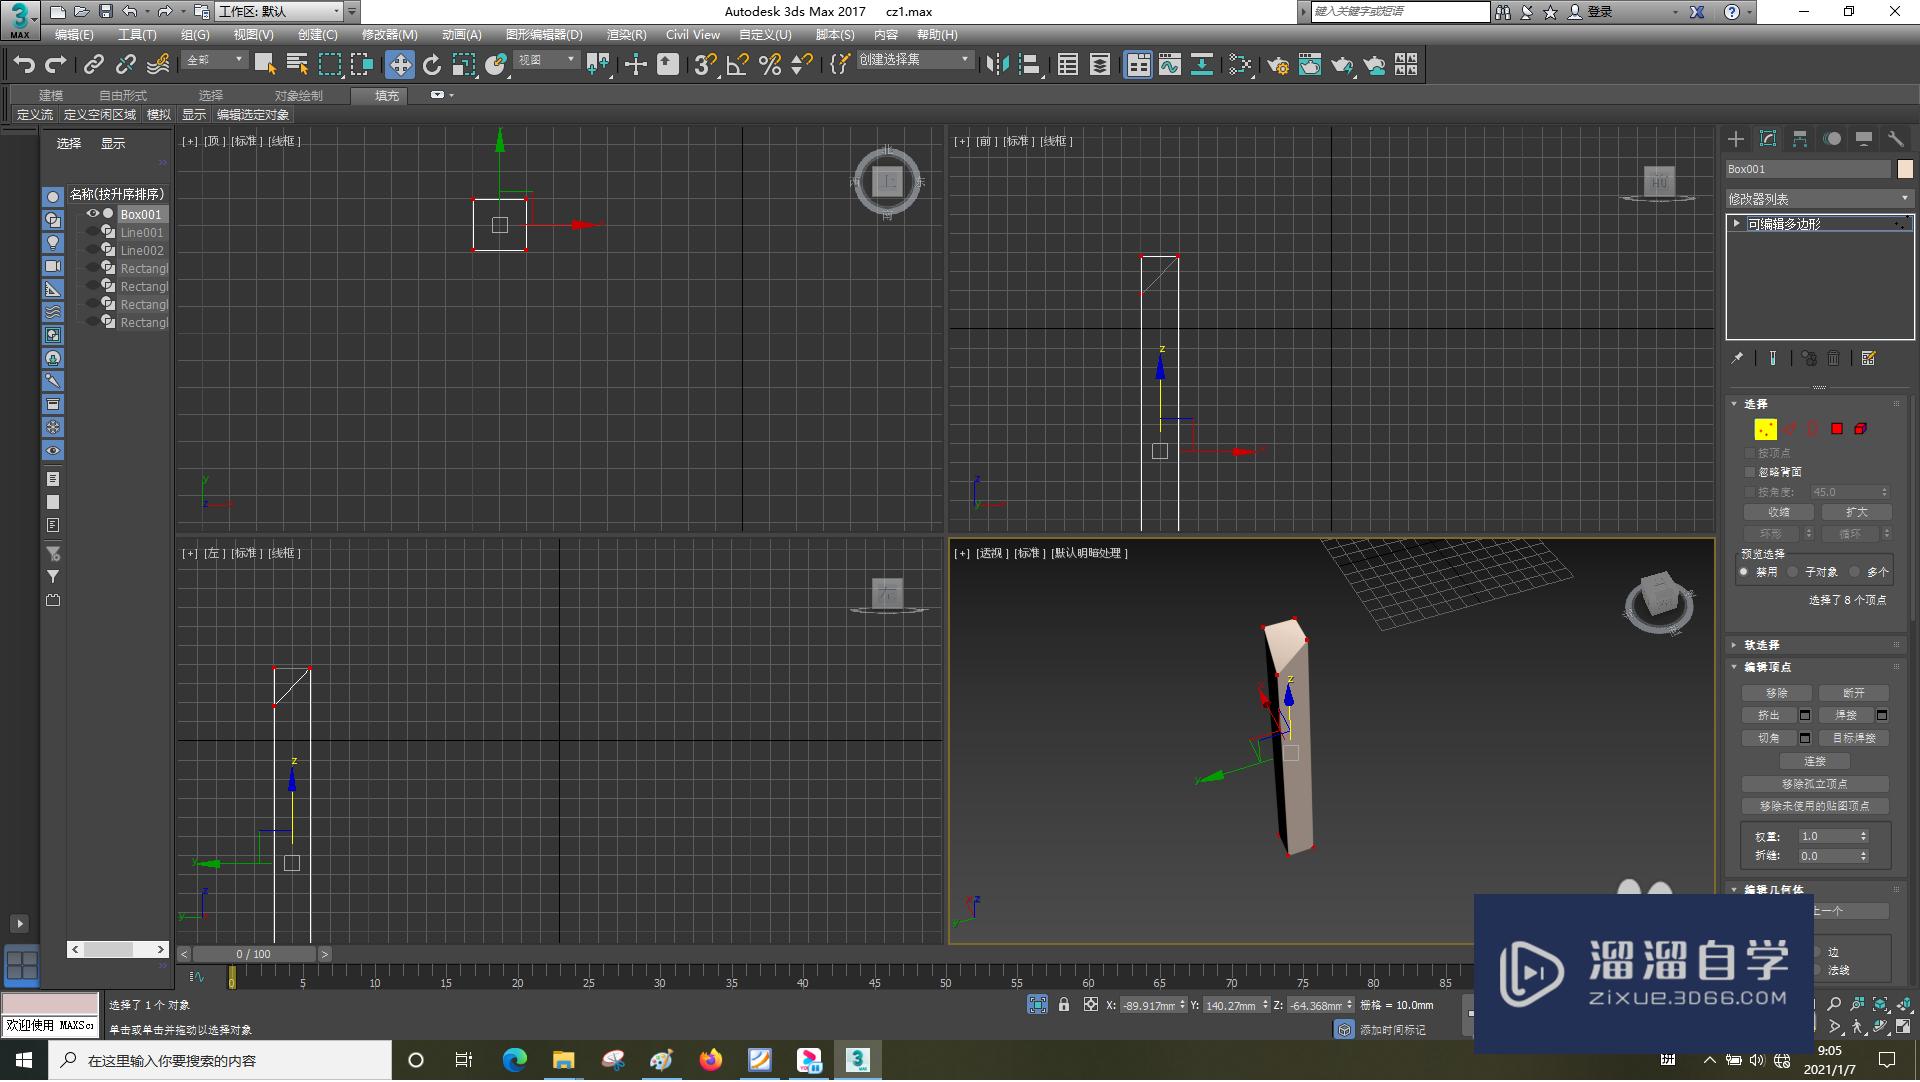Open the 编辑(E) menu
Image resolution: width=1920 pixels, height=1082 pixels.
point(74,35)
